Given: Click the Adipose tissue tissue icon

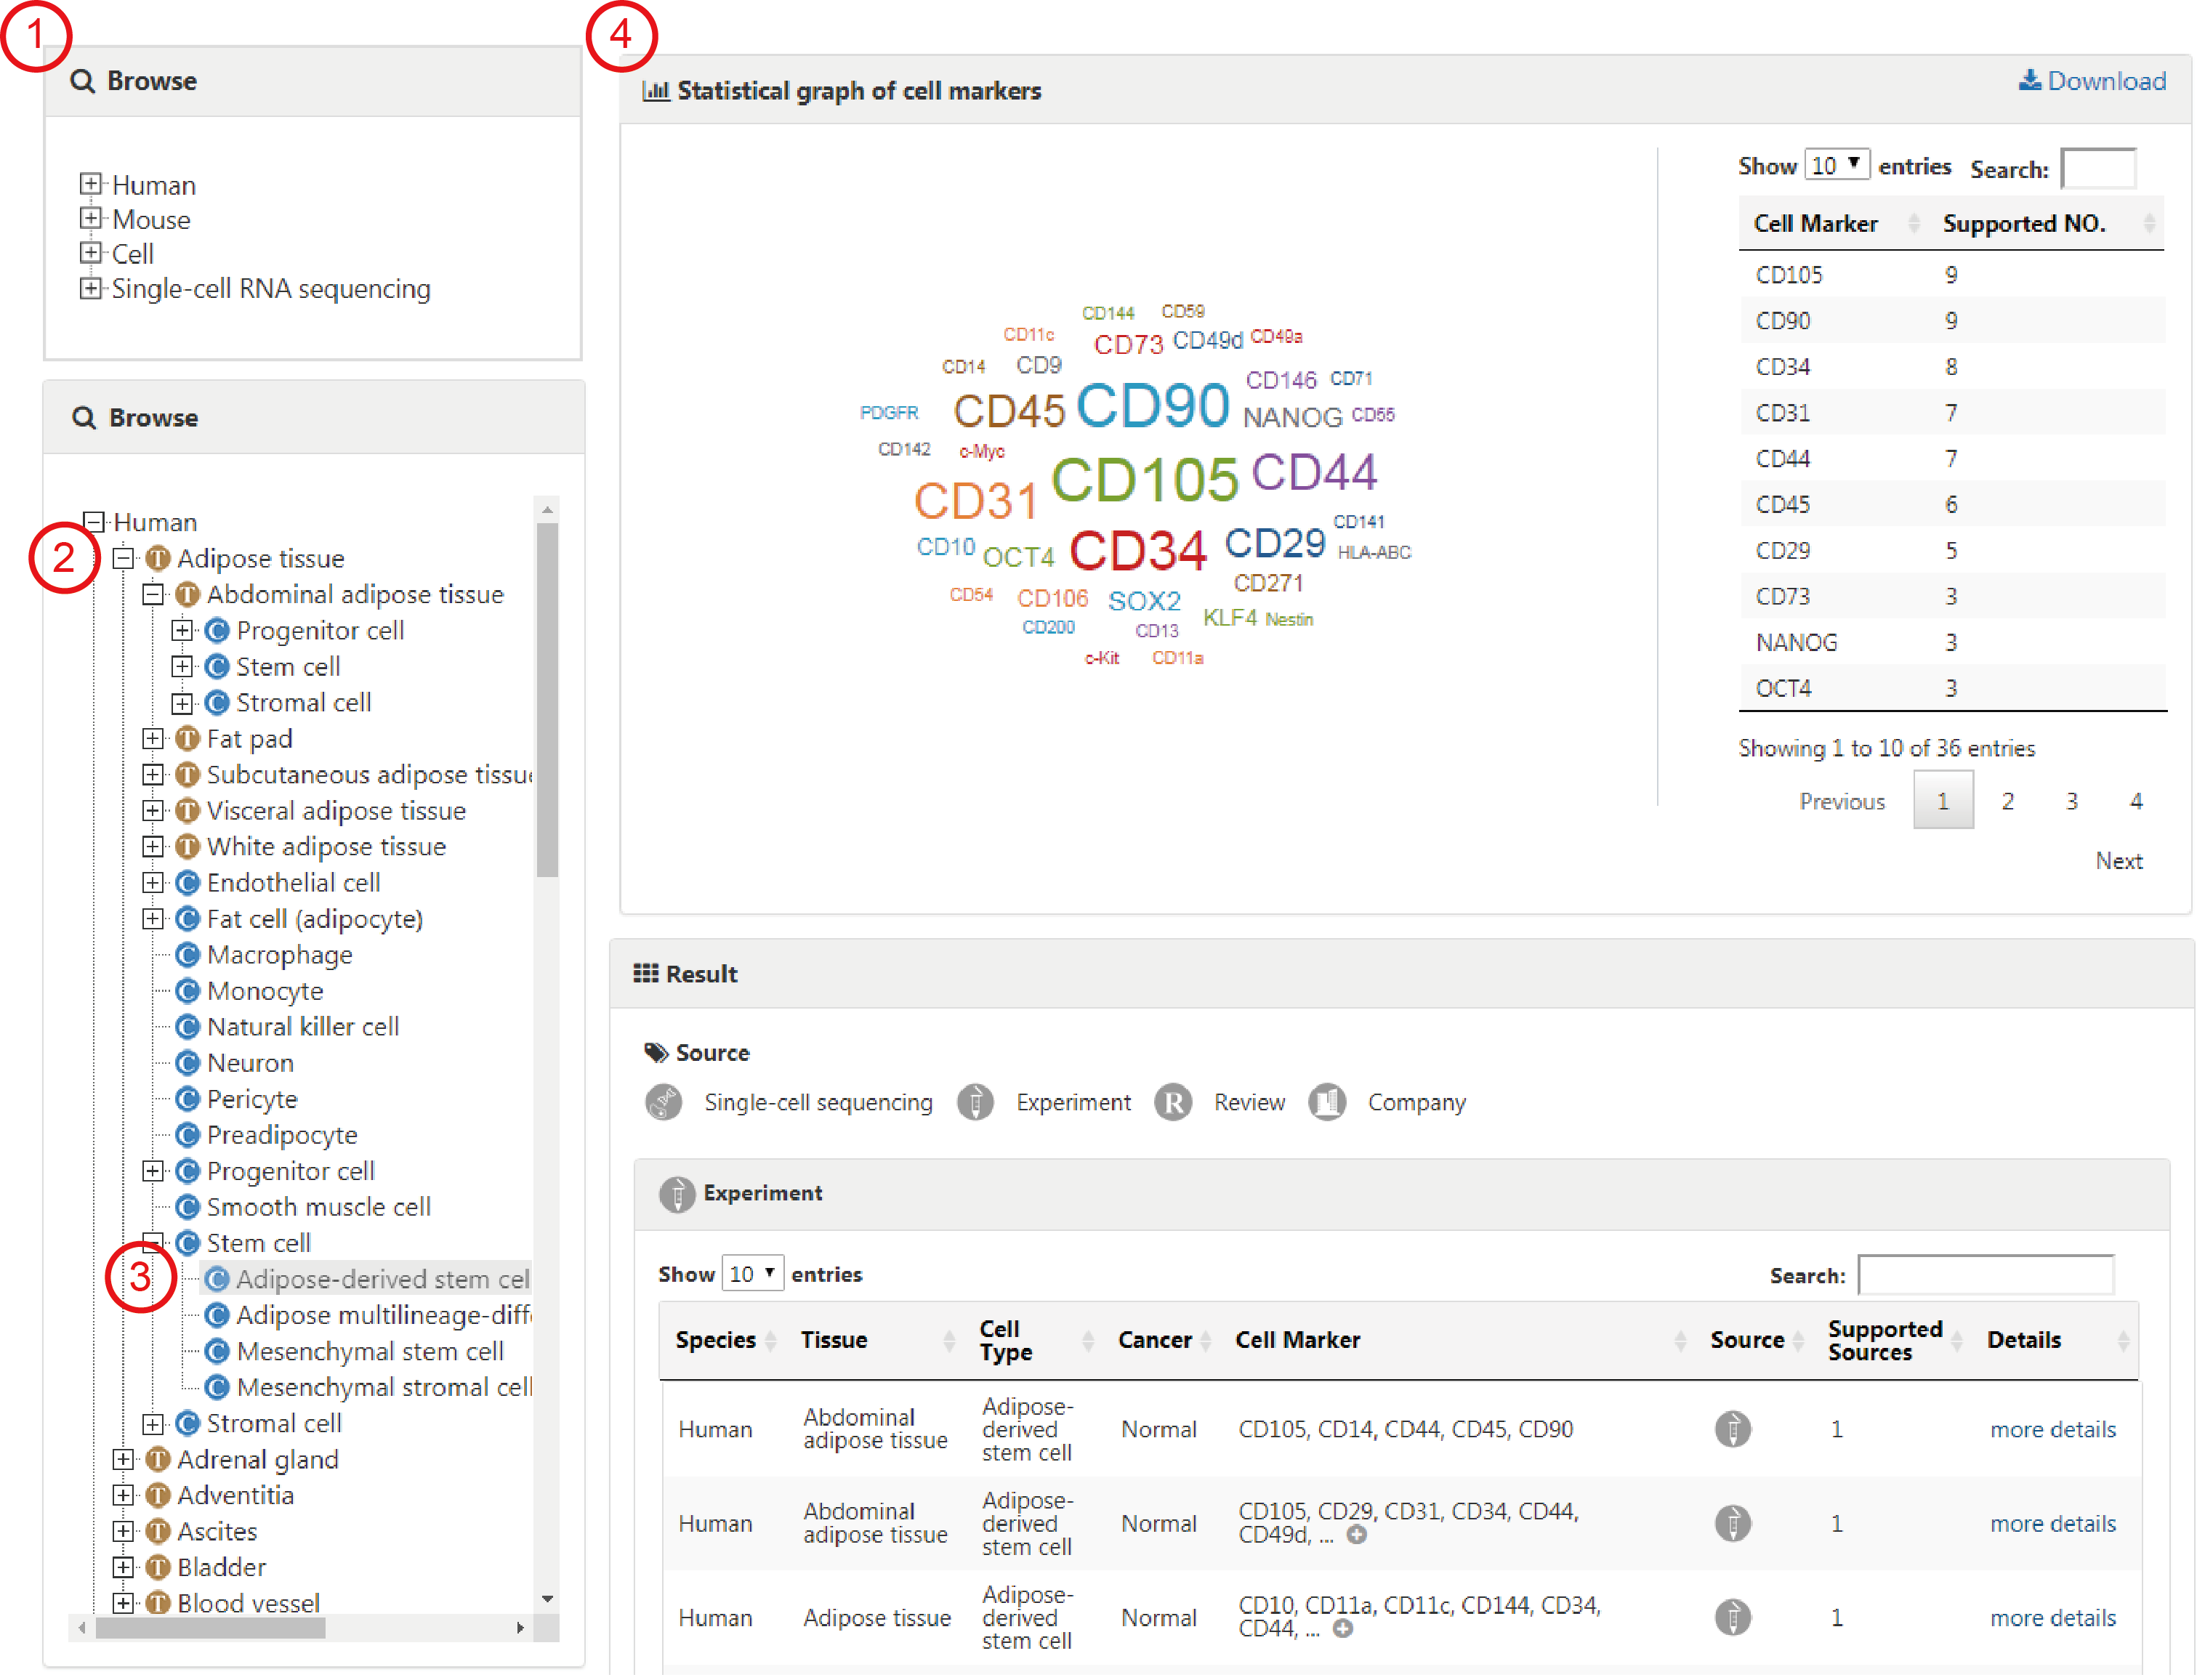Looking at the screenshot, I should [158, 559].
